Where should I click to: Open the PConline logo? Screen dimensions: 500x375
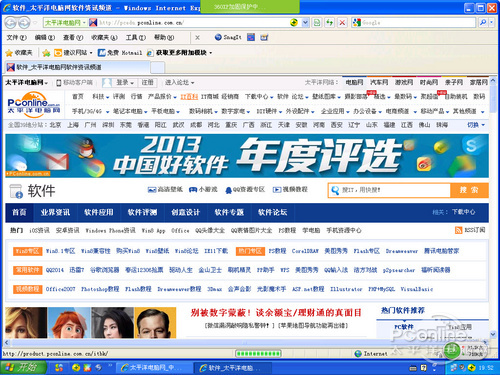[x=33, y=104]
